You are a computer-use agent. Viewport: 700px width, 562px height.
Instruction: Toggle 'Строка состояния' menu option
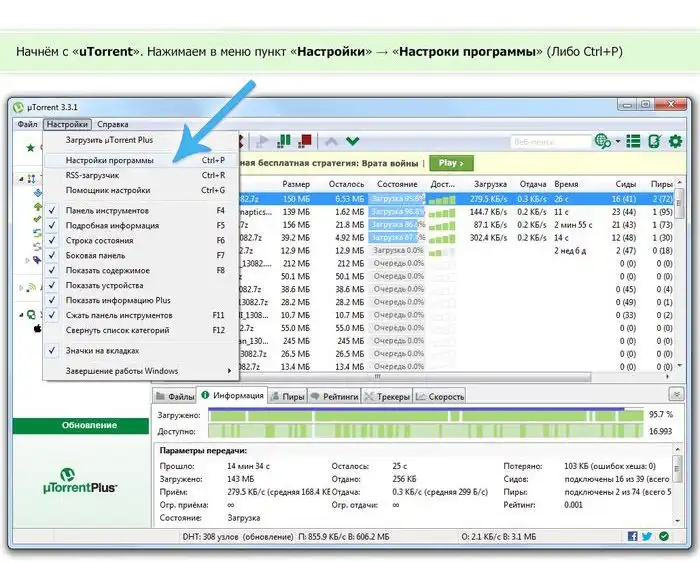(x=140, y=241)
